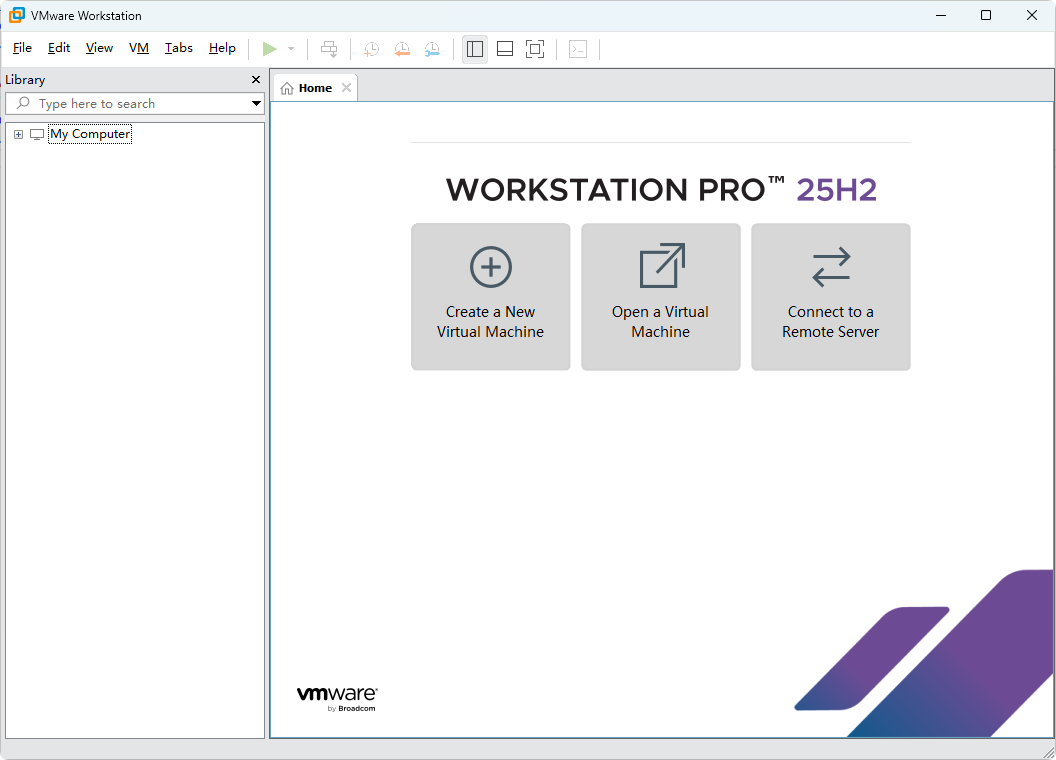Open the Snapshot Manager icon
1056x760 pixels.
[432, 49]
